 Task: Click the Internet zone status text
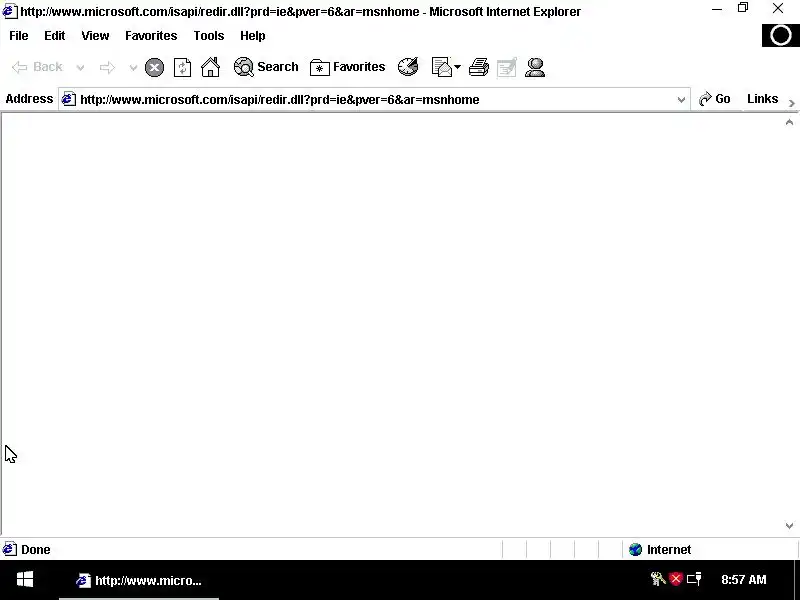pos(669,549)
